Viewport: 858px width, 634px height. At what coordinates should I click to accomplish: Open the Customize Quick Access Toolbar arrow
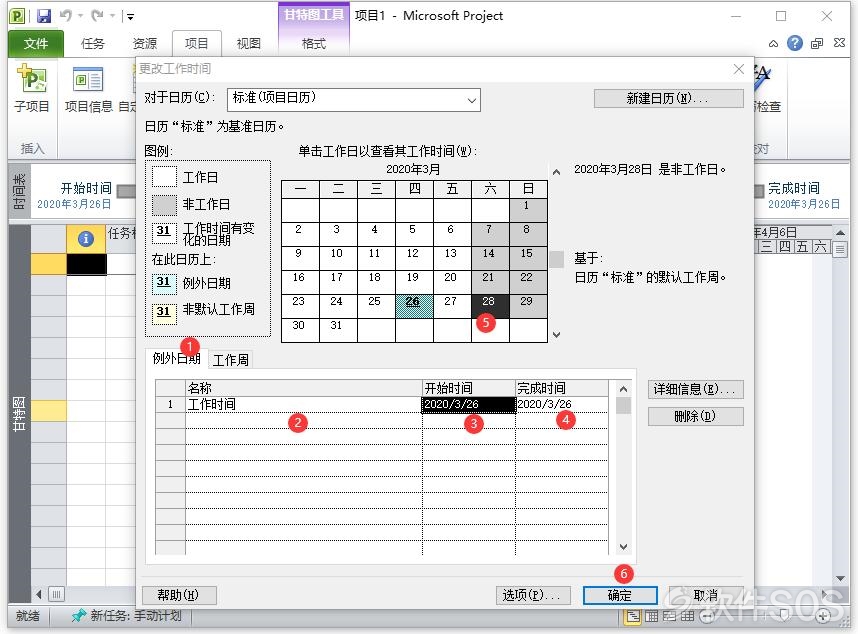pos(130,16)
